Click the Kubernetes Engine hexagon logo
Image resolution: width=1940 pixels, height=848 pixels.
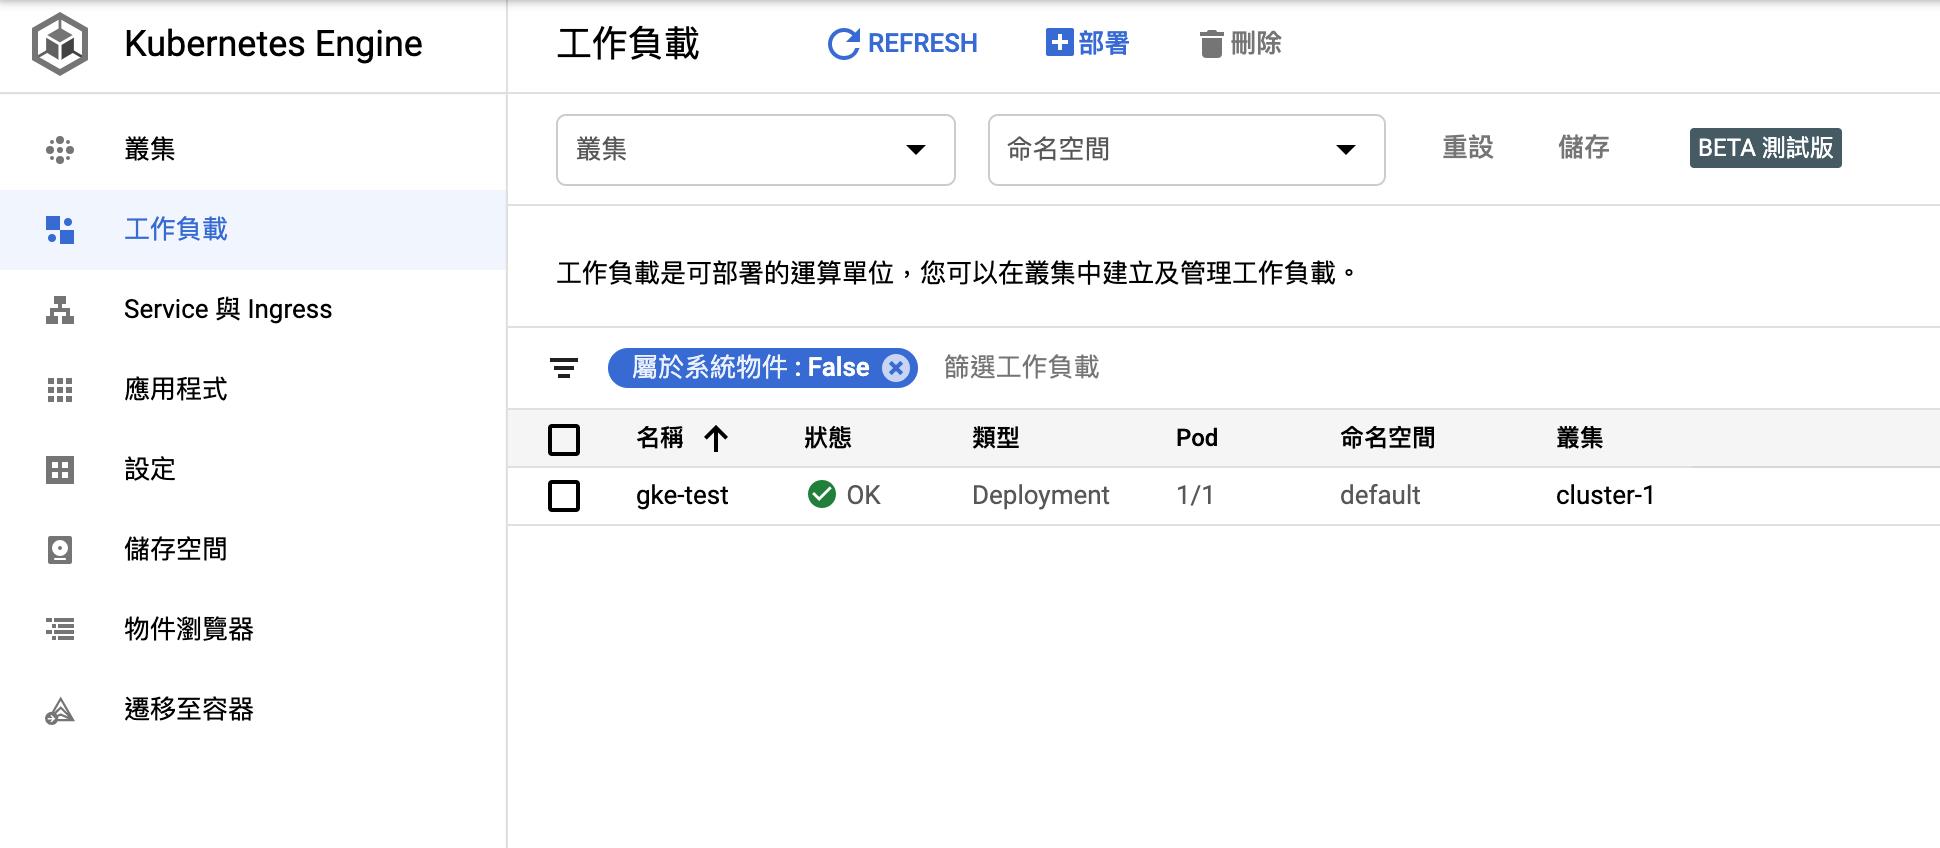point(60,44)
